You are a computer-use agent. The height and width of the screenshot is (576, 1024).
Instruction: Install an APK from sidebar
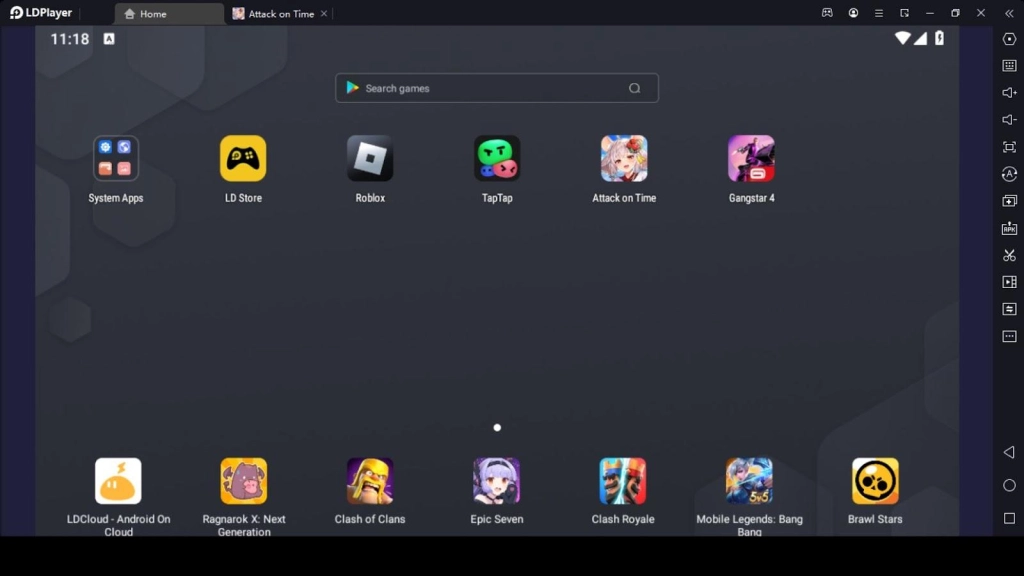(1009, 228)
